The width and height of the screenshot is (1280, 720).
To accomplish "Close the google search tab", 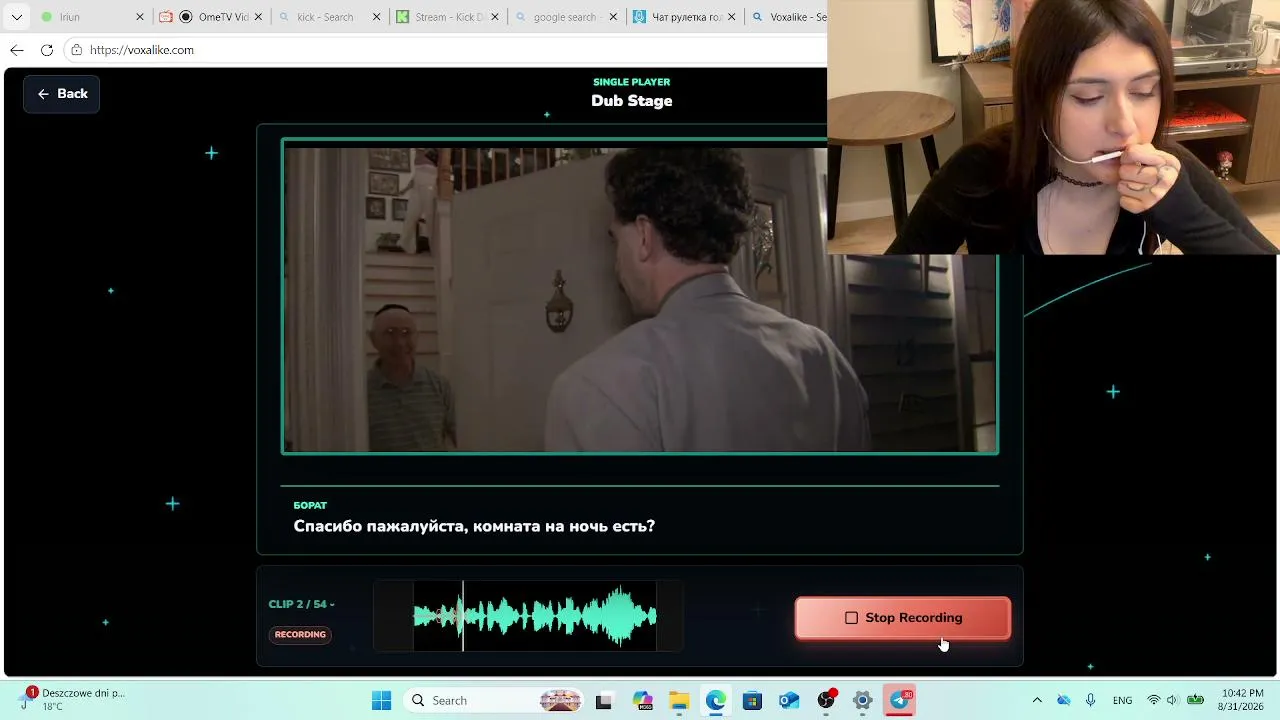I will pos(613,17).
